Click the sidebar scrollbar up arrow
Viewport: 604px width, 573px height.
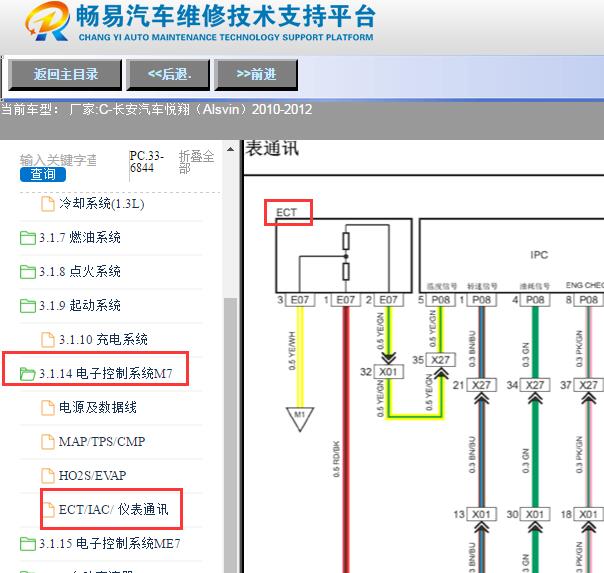point(230,149)
